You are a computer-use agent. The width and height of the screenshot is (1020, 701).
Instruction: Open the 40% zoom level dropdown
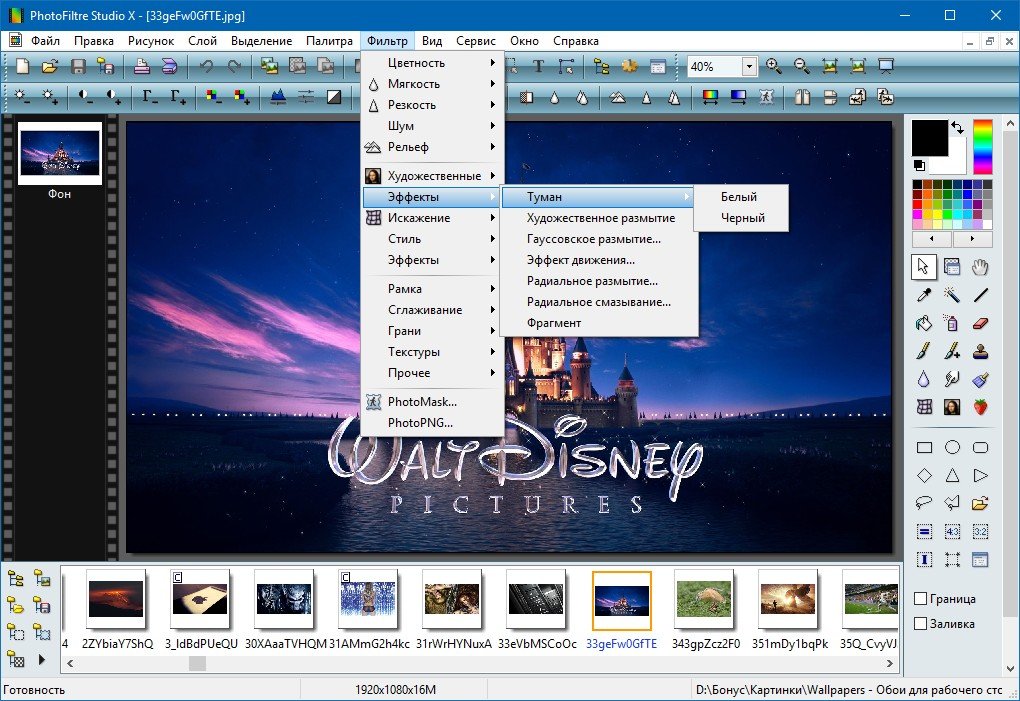pos(749,67)
